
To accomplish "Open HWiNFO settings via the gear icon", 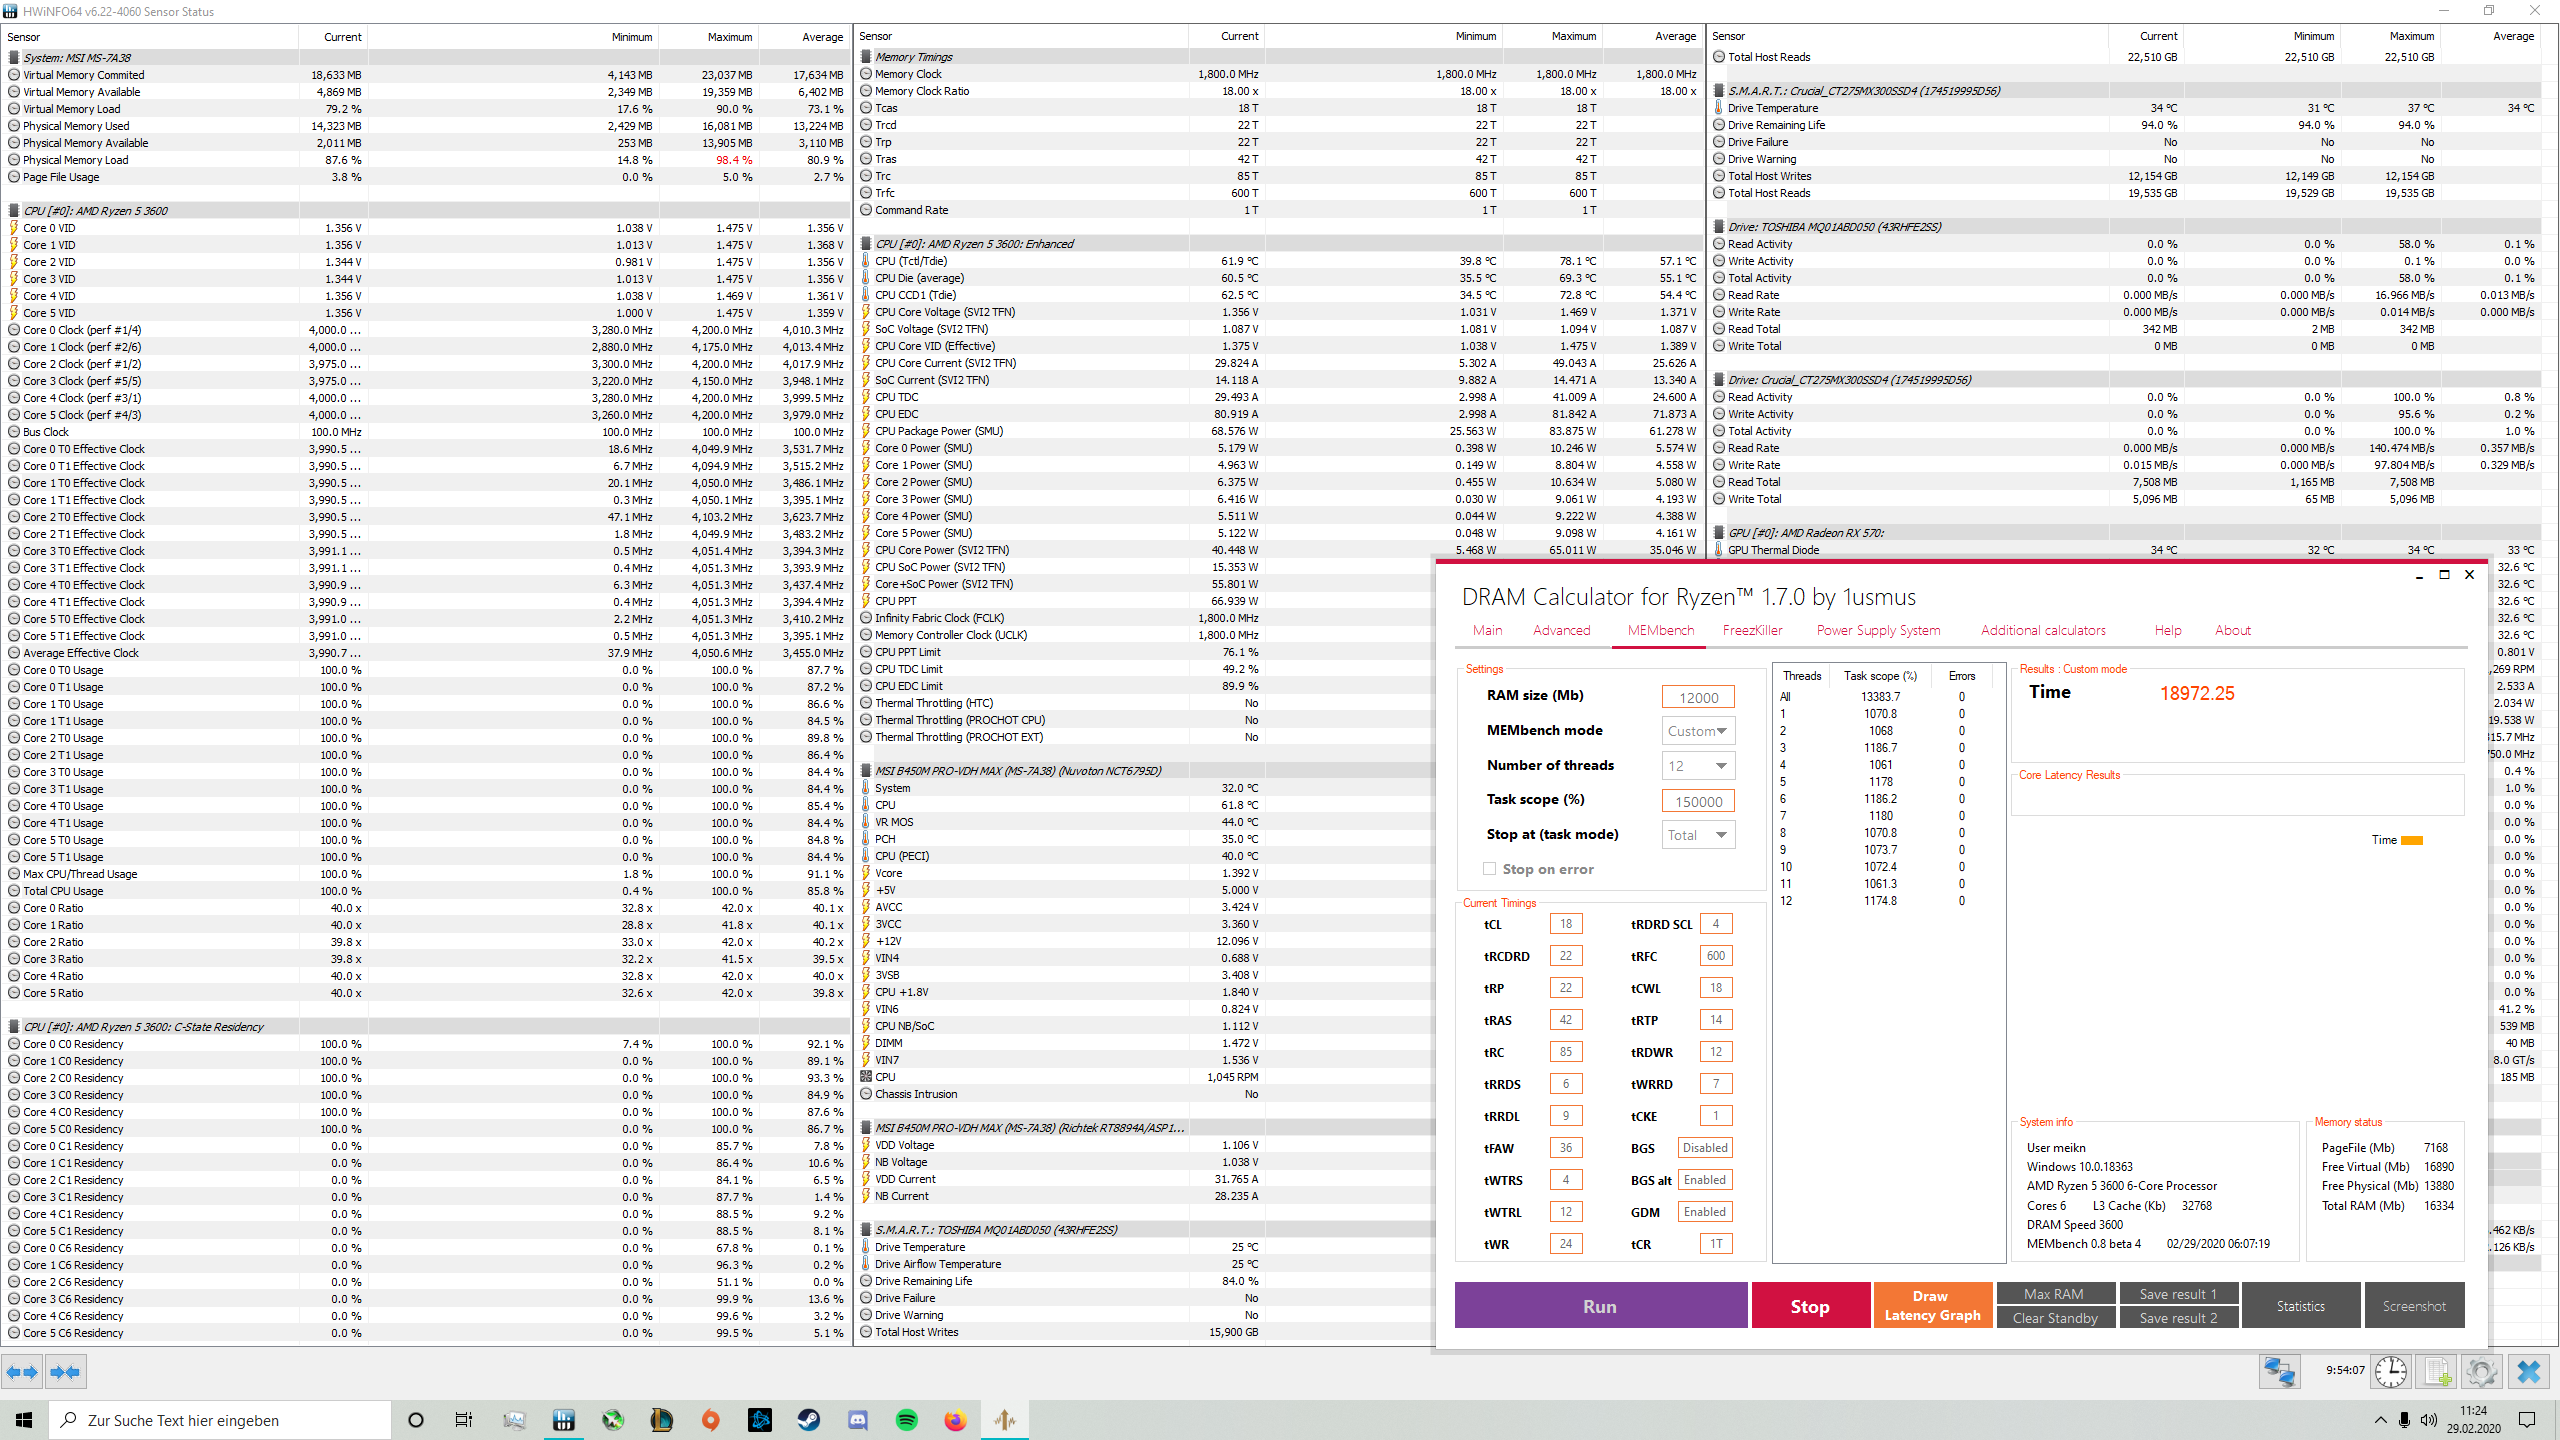I will pos(2483,1371).
